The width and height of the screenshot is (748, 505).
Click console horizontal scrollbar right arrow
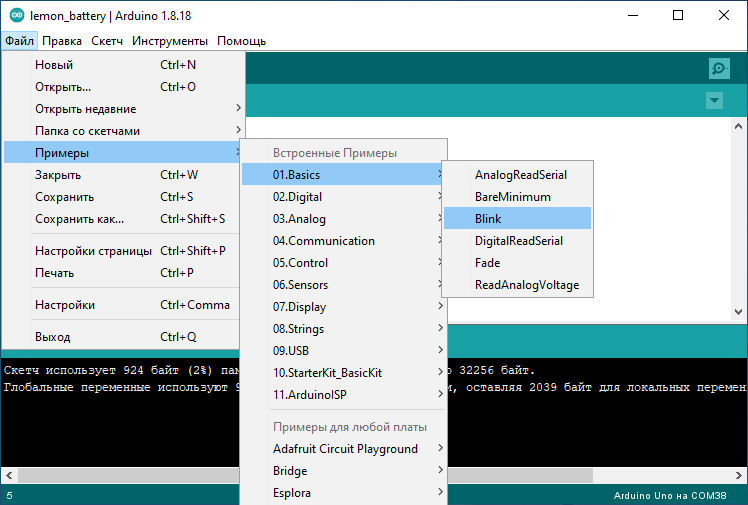pos(738,475)
